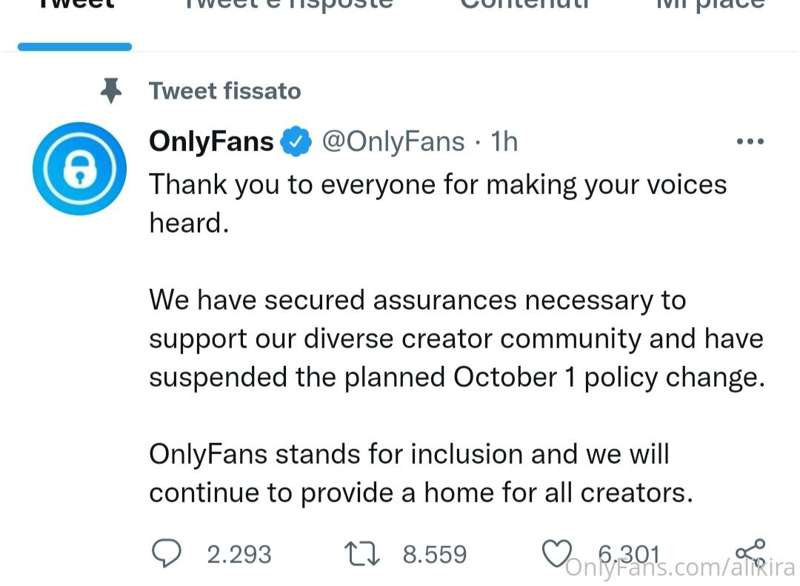Click the 6.301 likes count

click(629, 554)
